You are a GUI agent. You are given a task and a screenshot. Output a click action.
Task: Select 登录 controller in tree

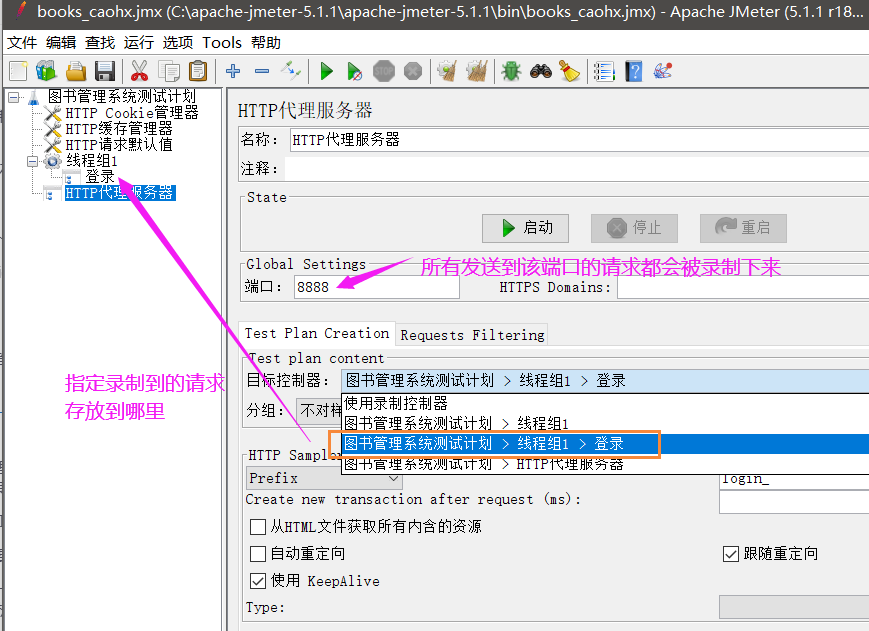click(x=100, y=177)
